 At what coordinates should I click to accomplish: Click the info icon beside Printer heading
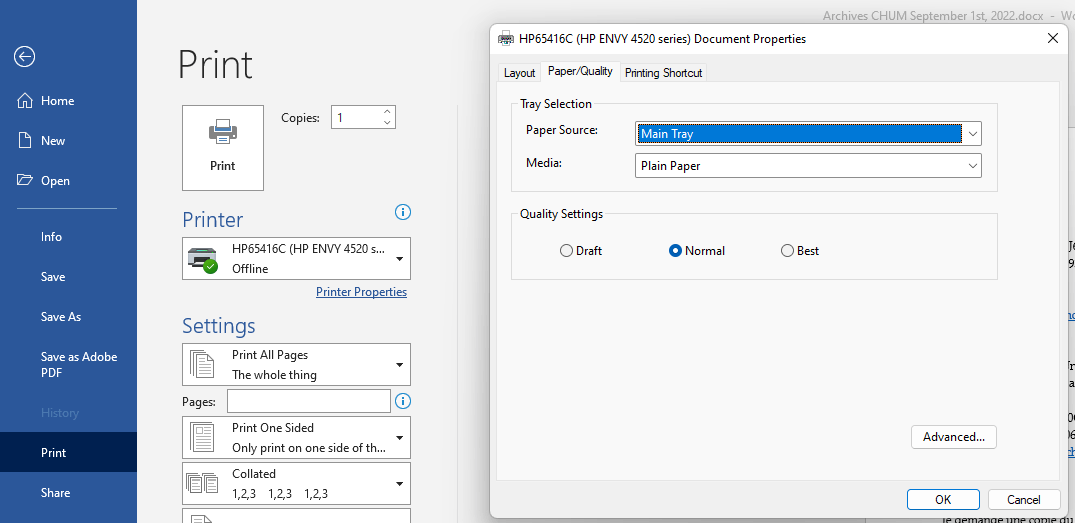point(403,212)
